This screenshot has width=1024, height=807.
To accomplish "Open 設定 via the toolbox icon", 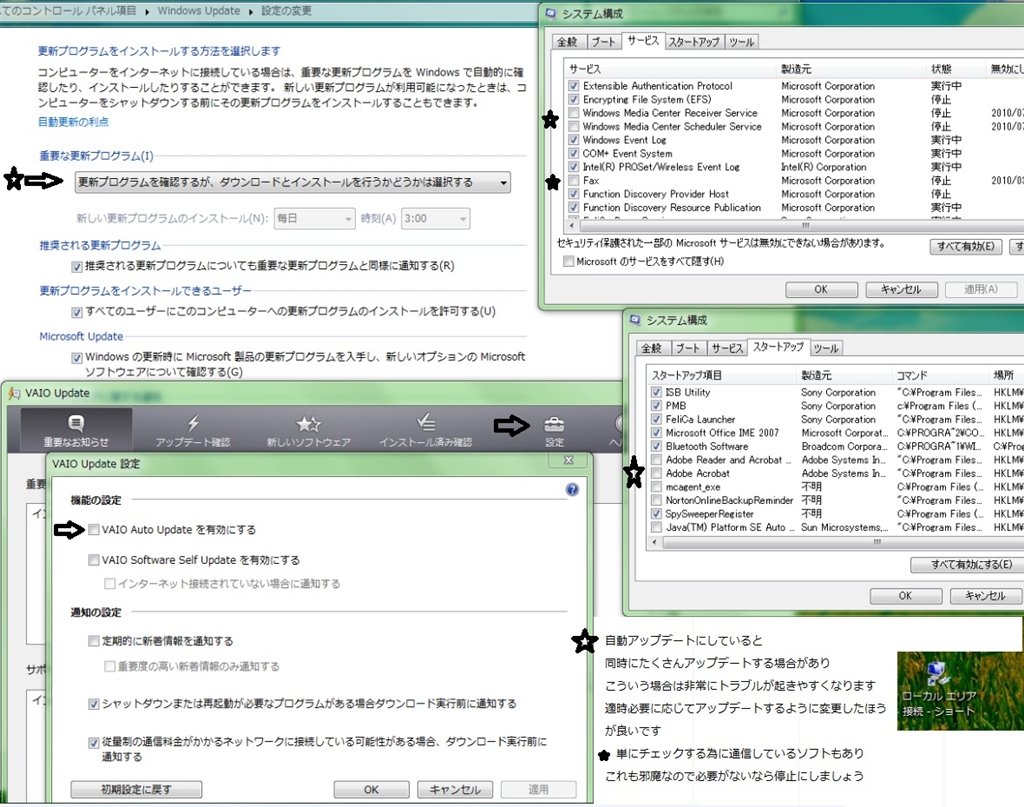I will point(554,426).
